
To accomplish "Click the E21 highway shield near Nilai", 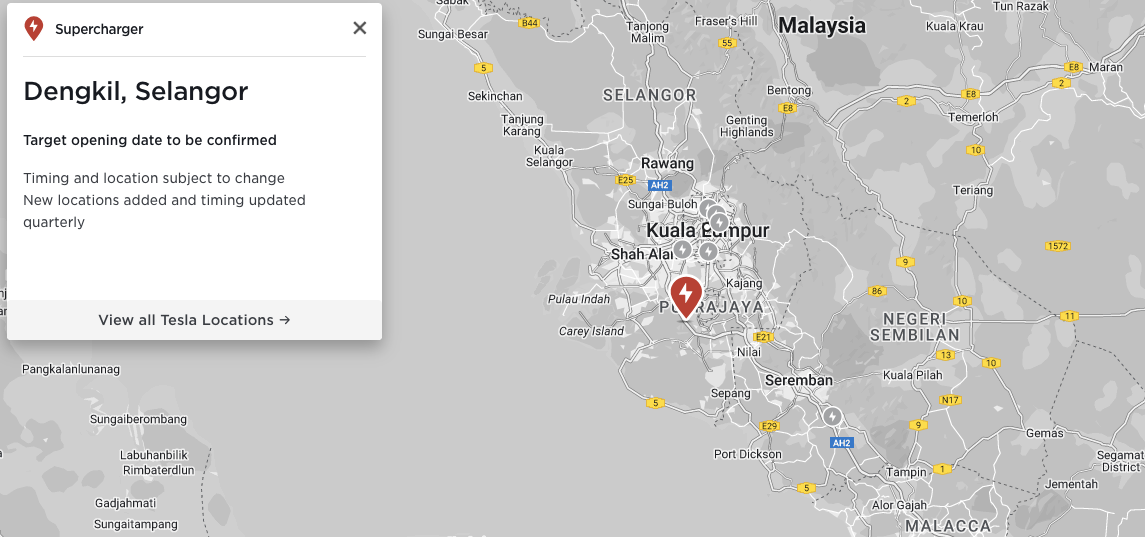I will point(763,337).
